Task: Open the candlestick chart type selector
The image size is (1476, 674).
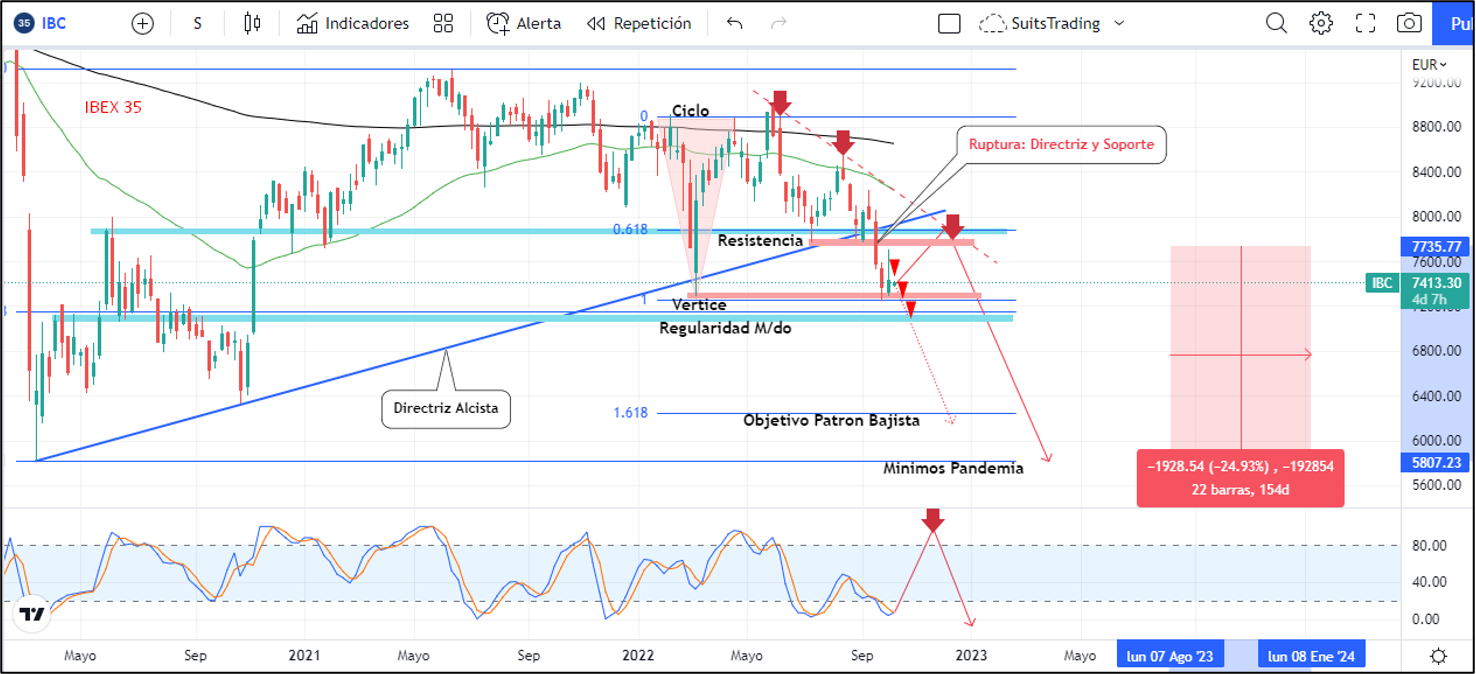Action: pyautogui.click(x=252, y=23)
